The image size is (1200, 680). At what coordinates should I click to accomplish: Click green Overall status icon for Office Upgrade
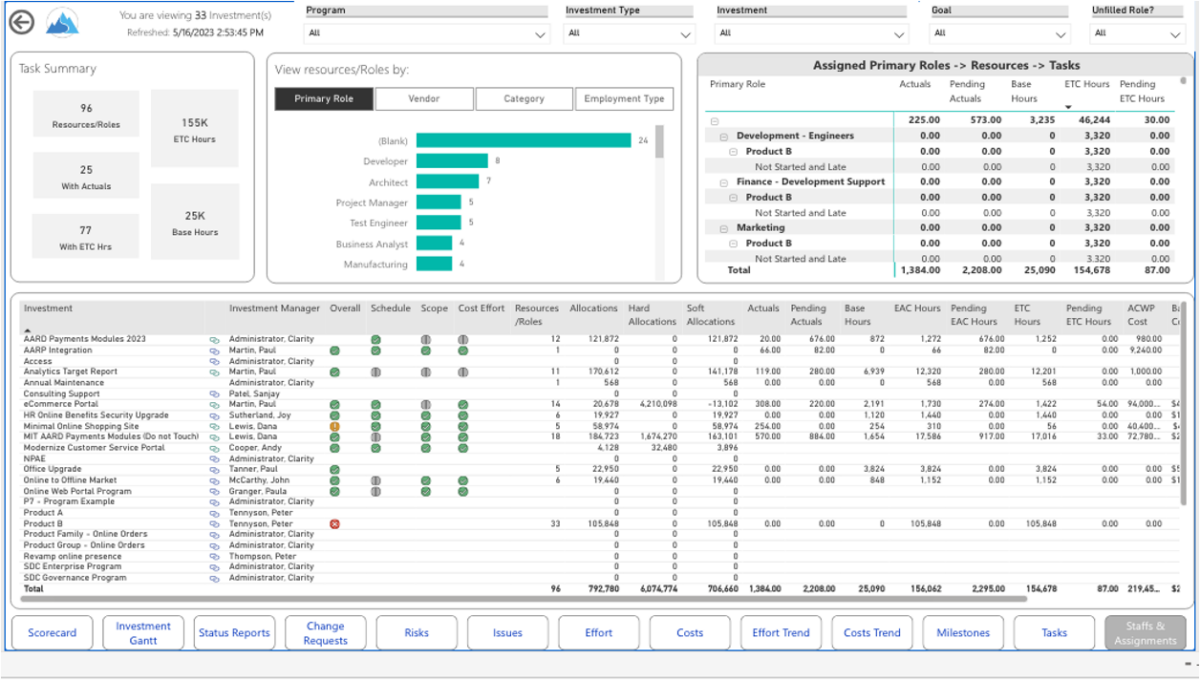click(335, 469)
